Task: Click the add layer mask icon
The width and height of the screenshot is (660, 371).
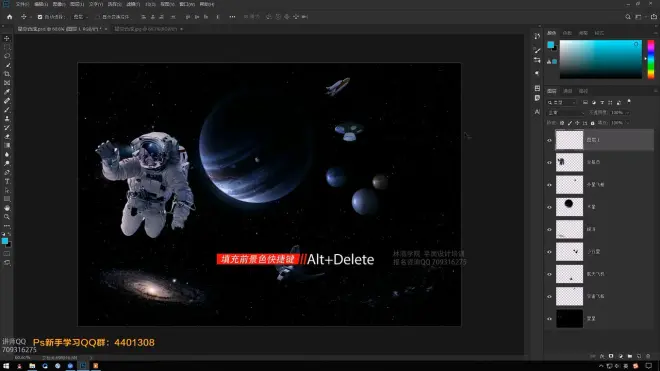Action: [611, 356]
